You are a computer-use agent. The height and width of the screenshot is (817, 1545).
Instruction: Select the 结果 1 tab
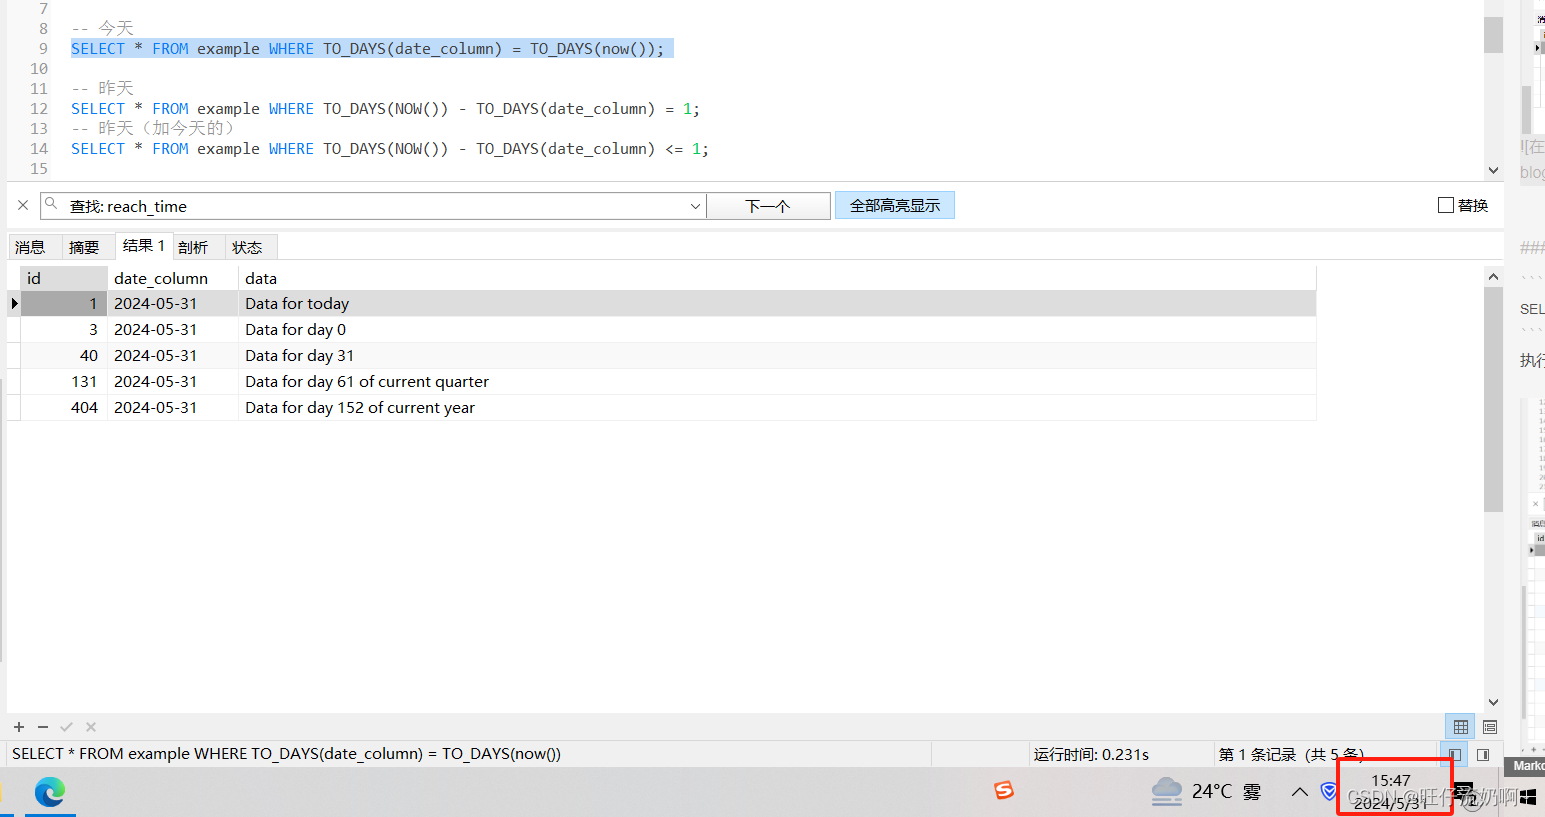pos(144,245)
